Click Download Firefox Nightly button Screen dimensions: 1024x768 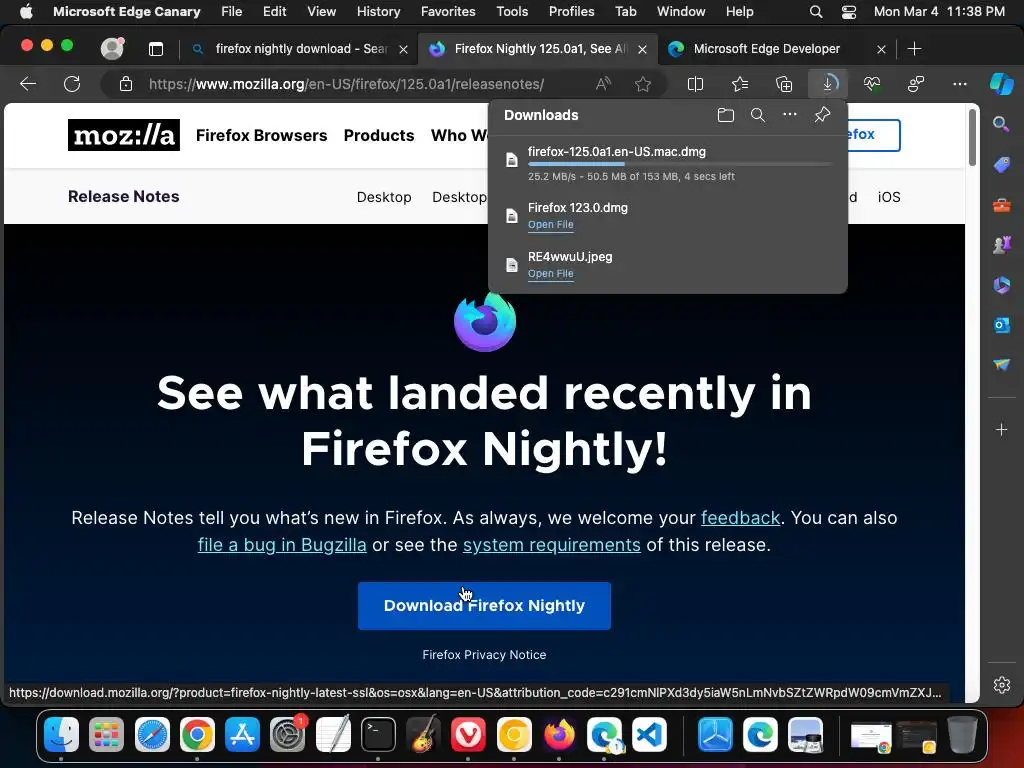click(484, 605)
